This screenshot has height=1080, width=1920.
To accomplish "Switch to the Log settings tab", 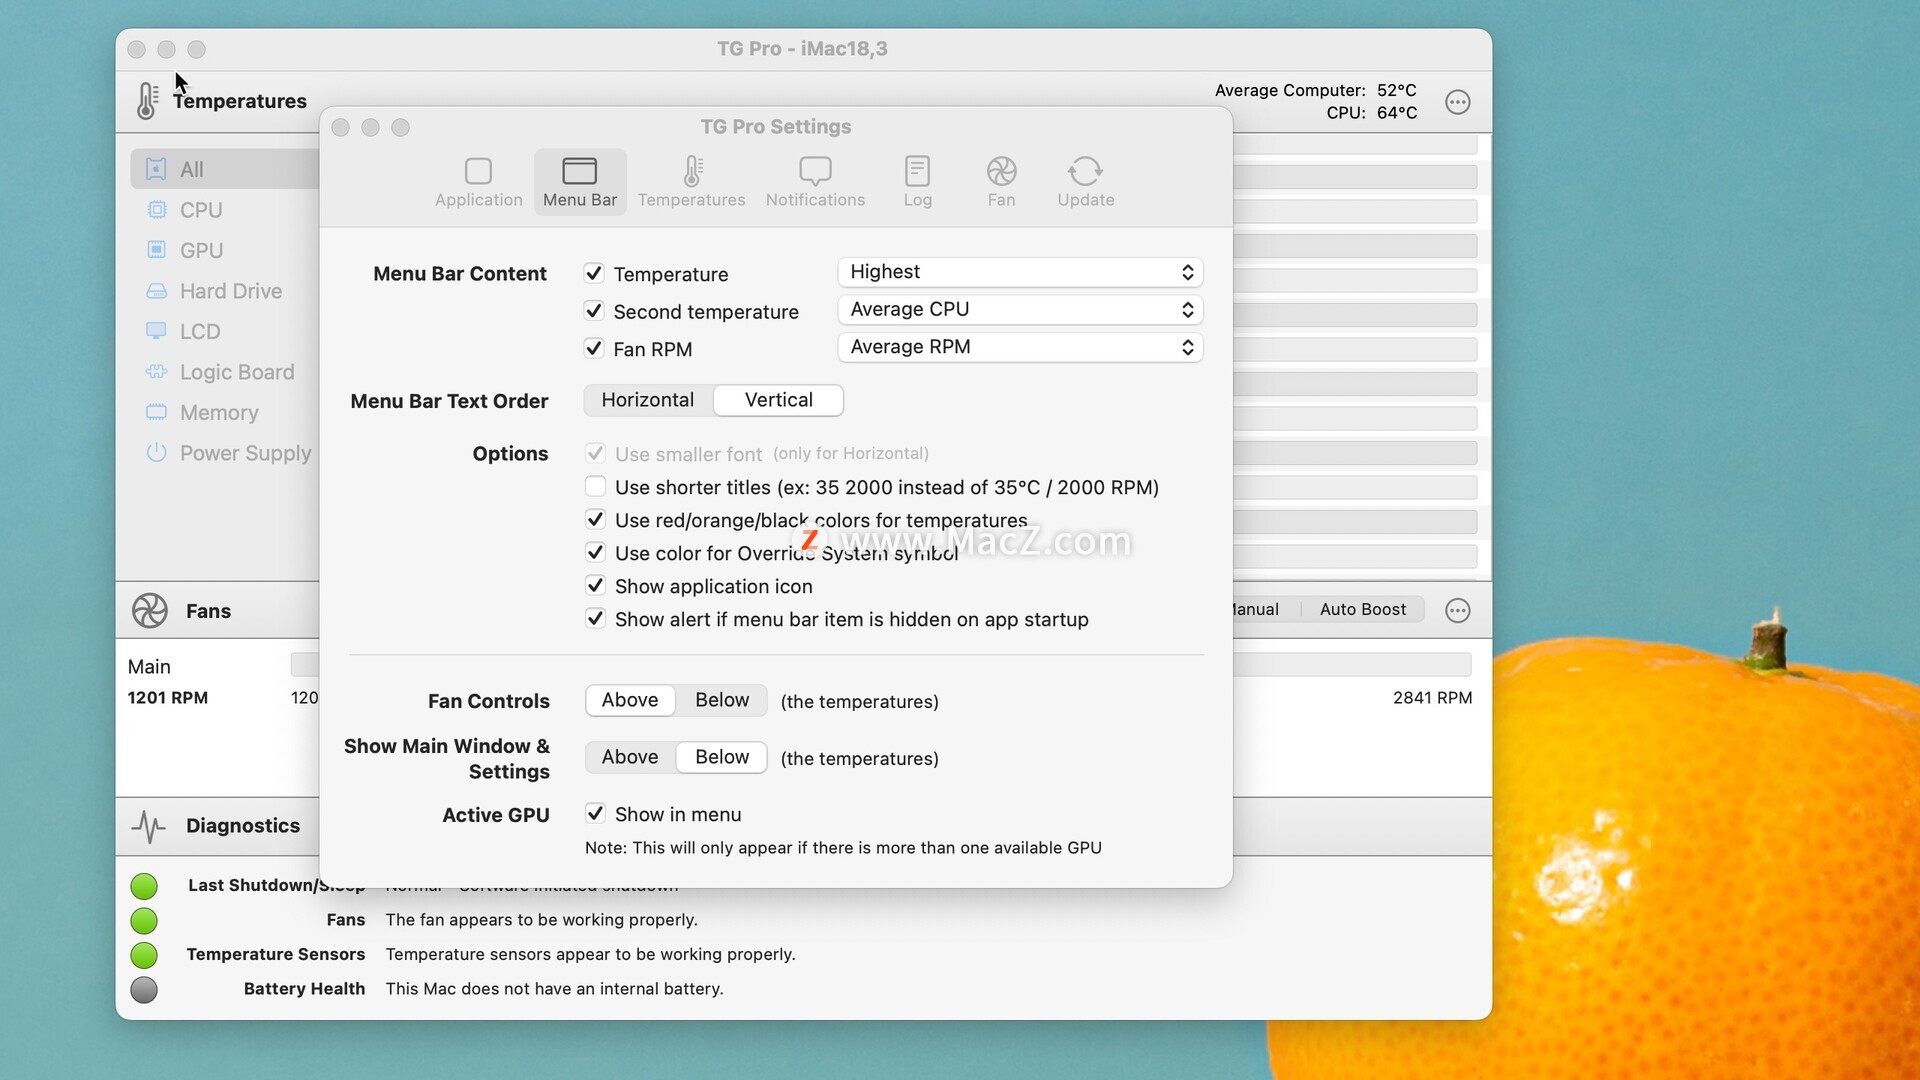I will 917,182.
